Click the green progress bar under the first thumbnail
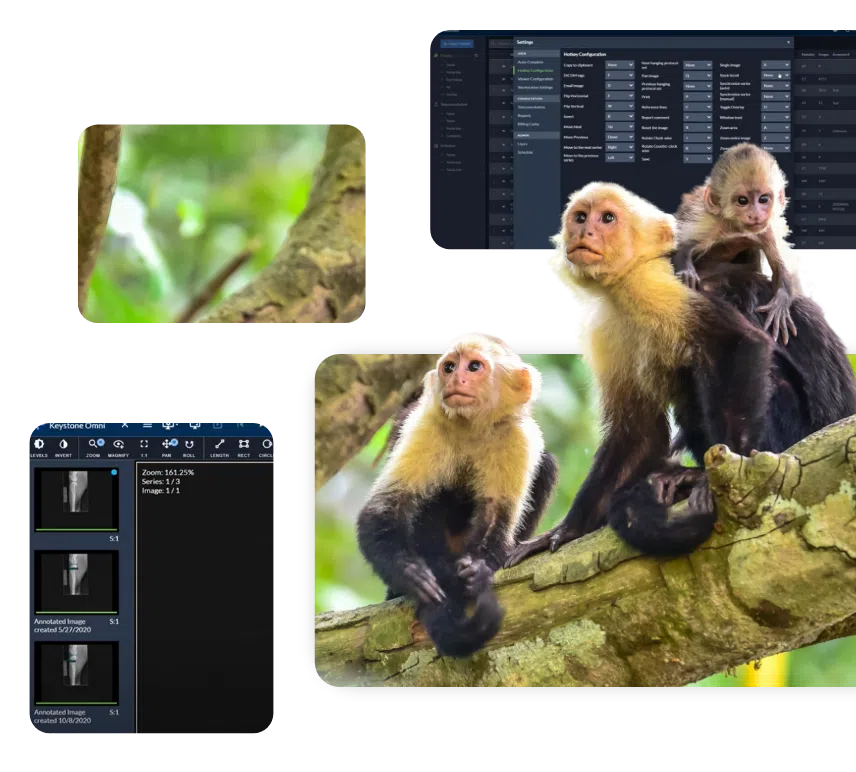 coord(78,528)
